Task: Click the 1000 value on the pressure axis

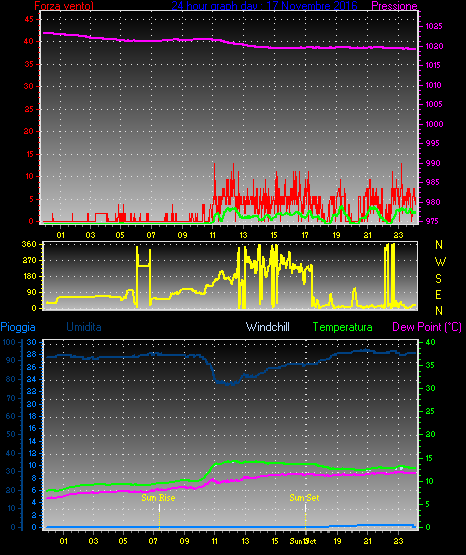Action: pos(434,124)
